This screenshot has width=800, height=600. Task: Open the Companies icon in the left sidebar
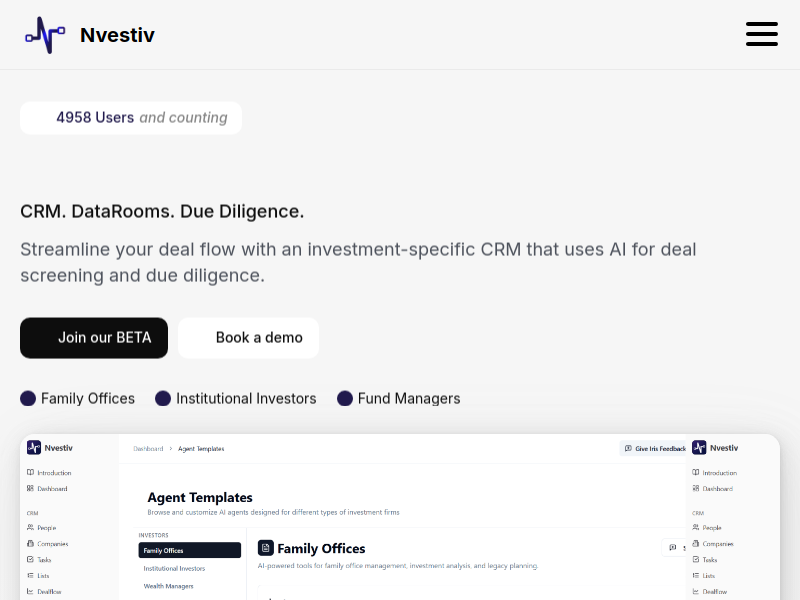(31, 544)
